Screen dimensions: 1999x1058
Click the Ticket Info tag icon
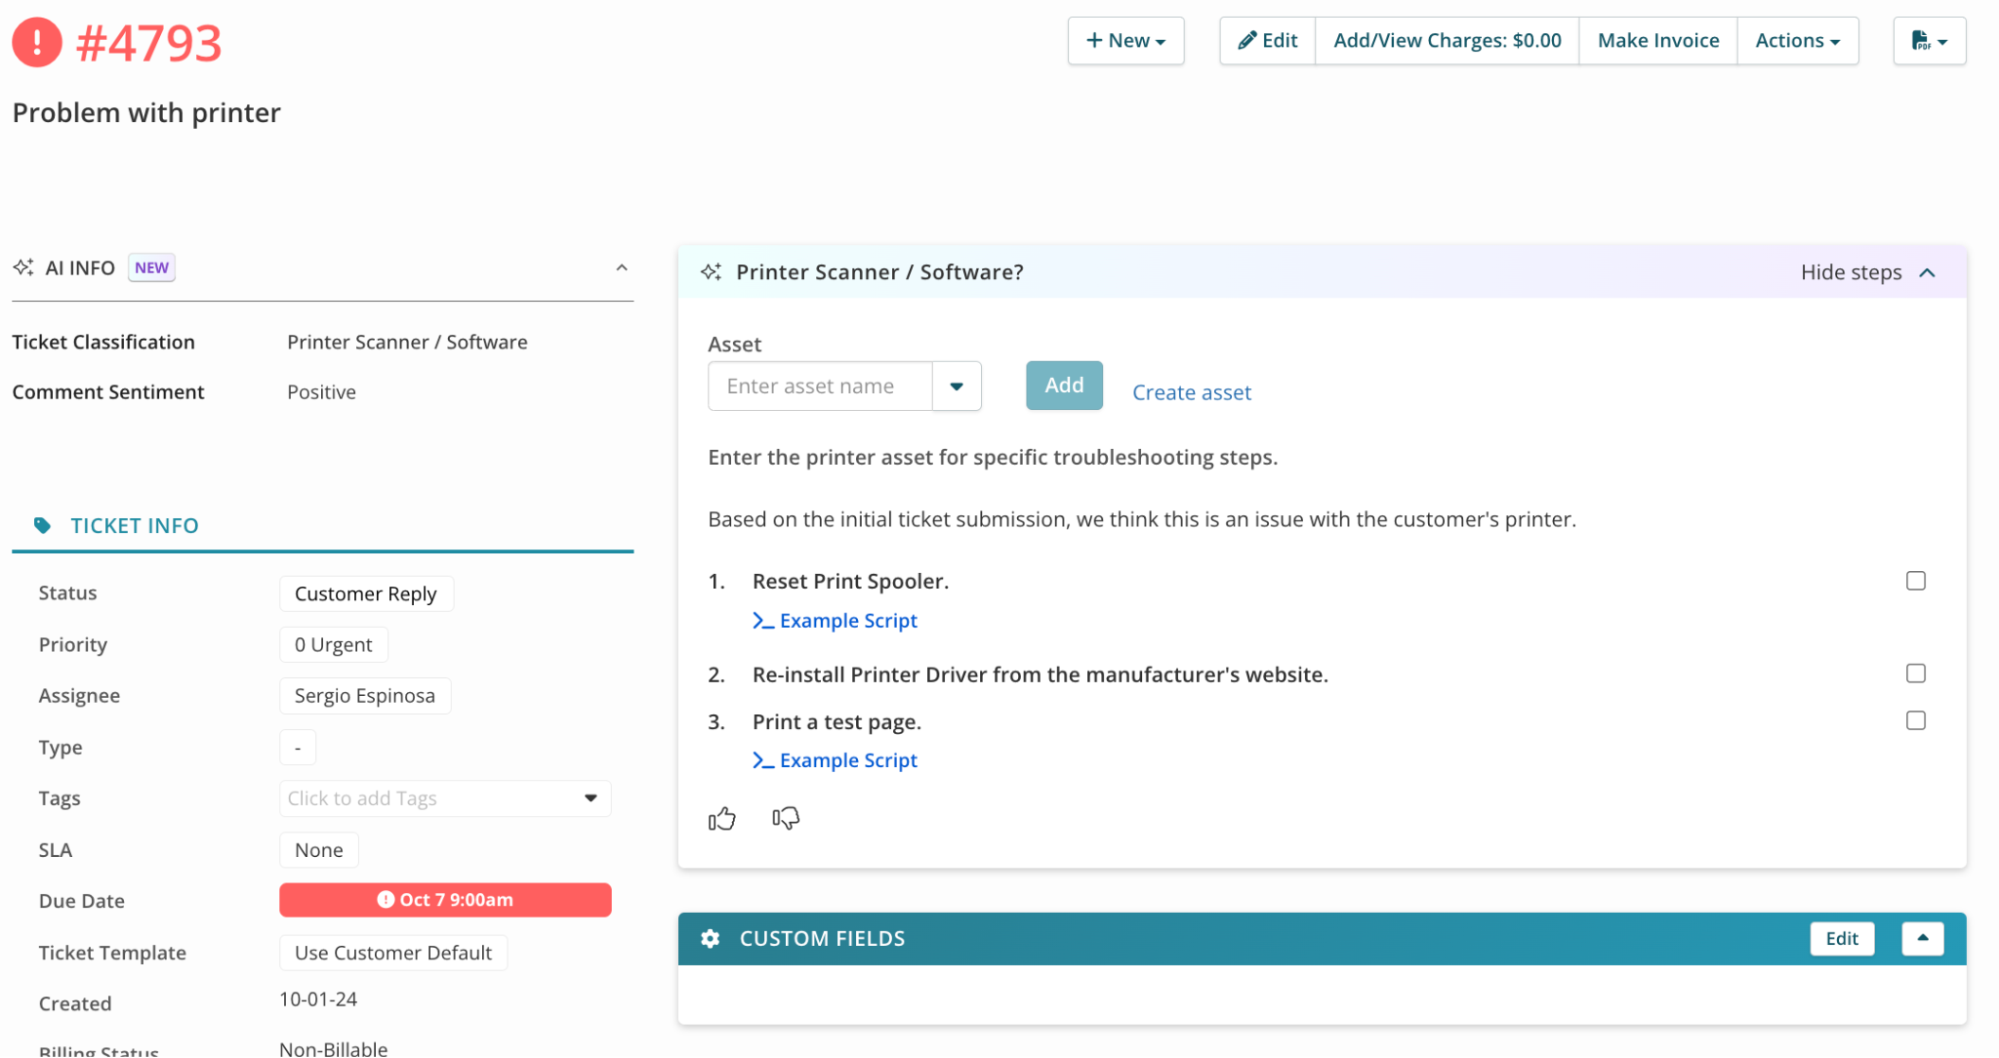click(x=42, y=525)
